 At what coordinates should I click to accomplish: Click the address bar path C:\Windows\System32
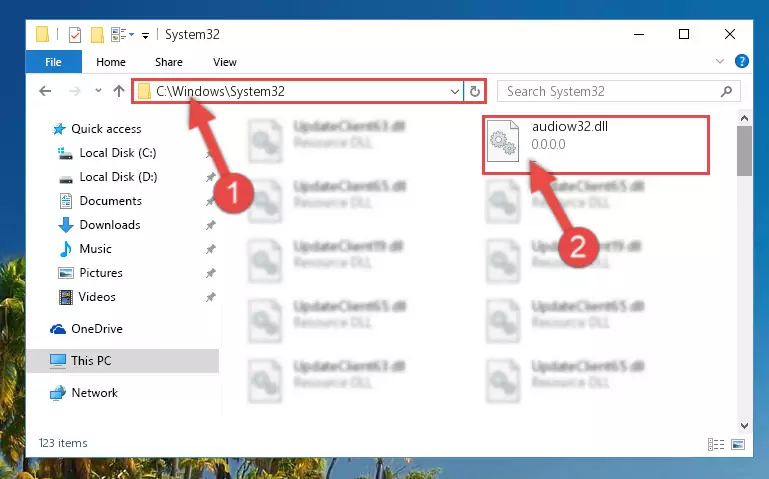click(x=220, y=92)
